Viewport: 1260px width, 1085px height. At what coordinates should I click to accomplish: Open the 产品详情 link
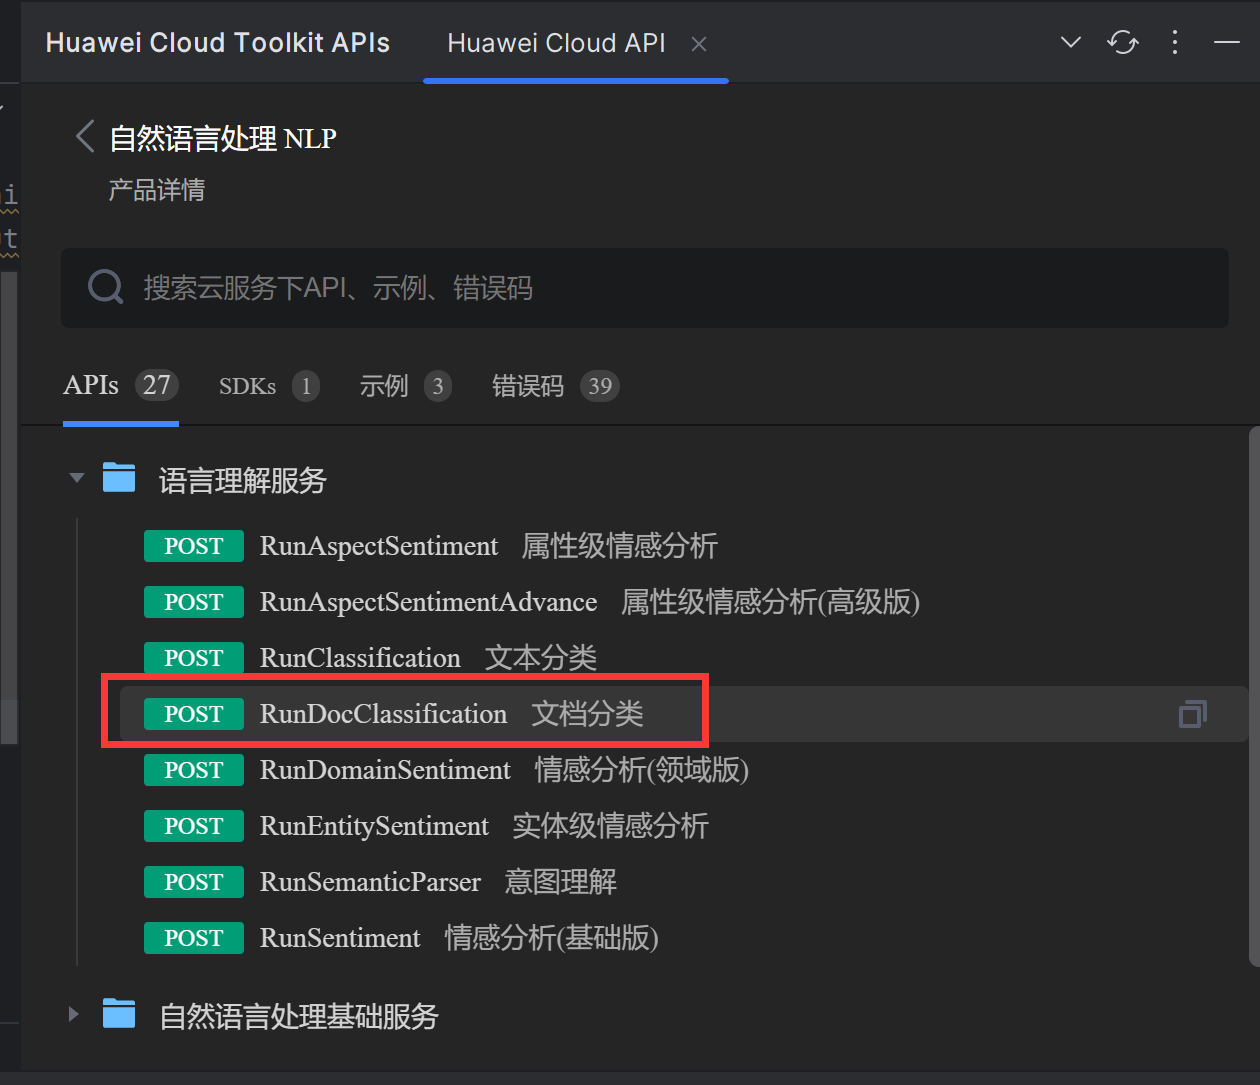pyautogui.click(x=157, y=190)
